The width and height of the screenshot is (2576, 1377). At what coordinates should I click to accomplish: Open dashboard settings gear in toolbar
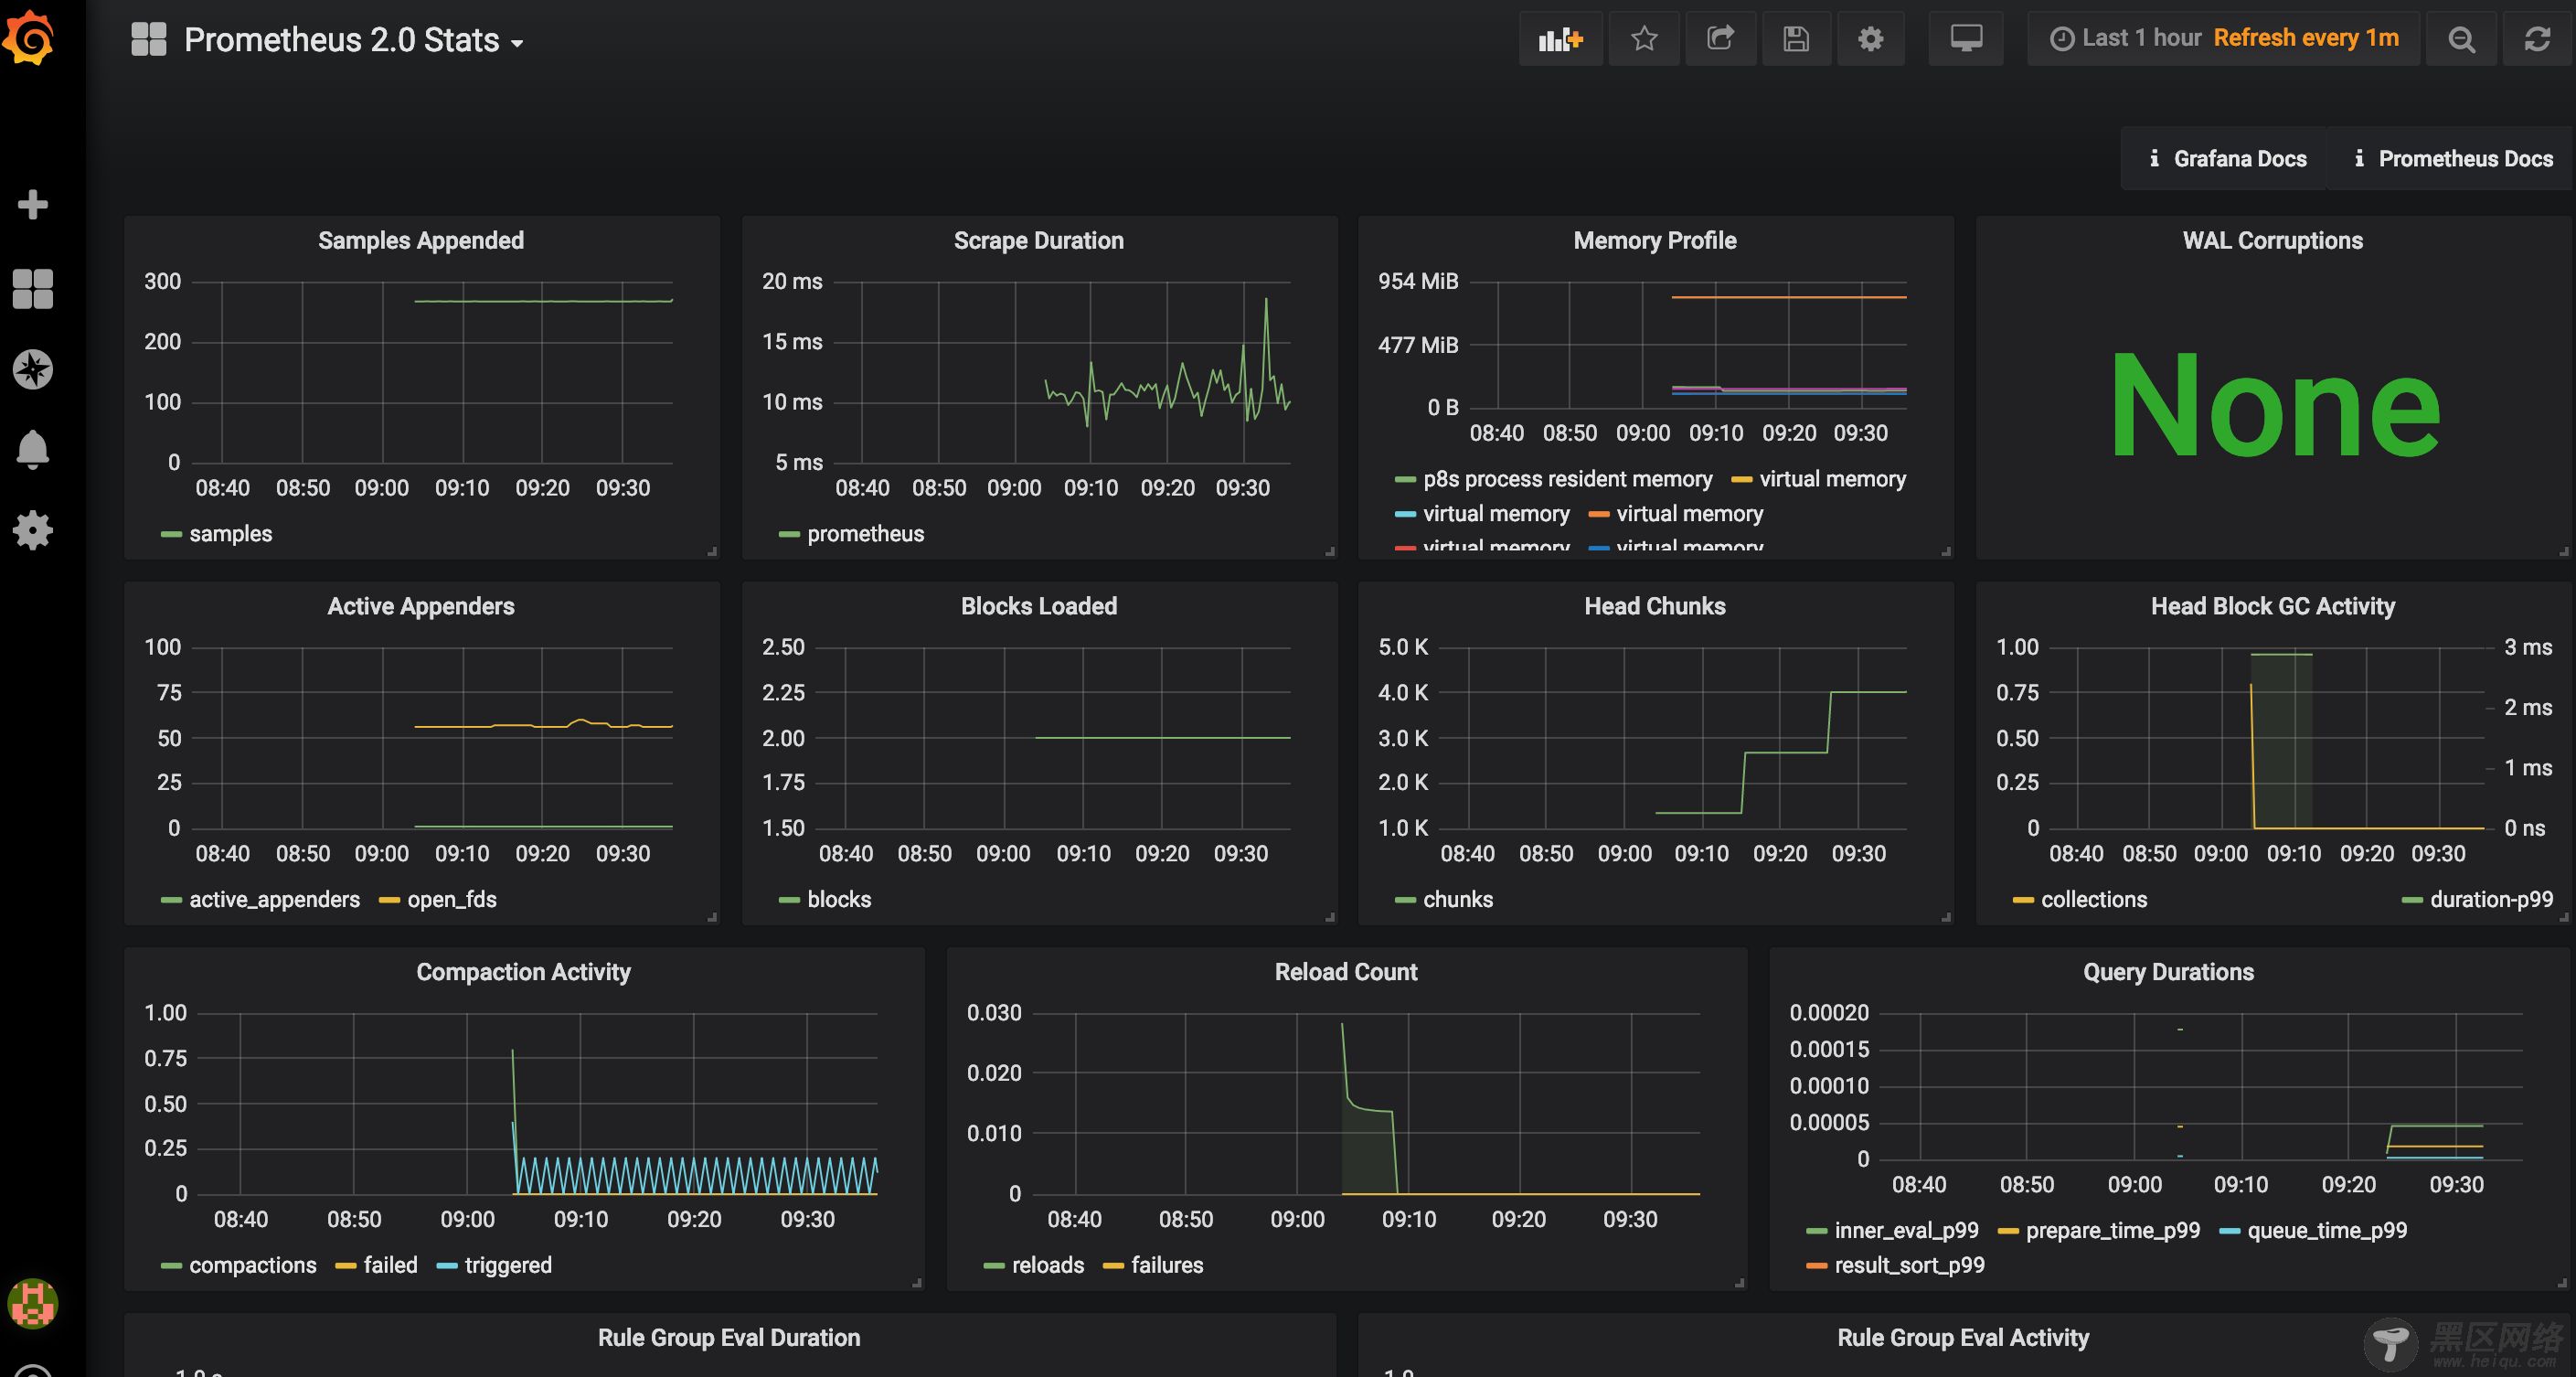click(x=1870, y=39)
